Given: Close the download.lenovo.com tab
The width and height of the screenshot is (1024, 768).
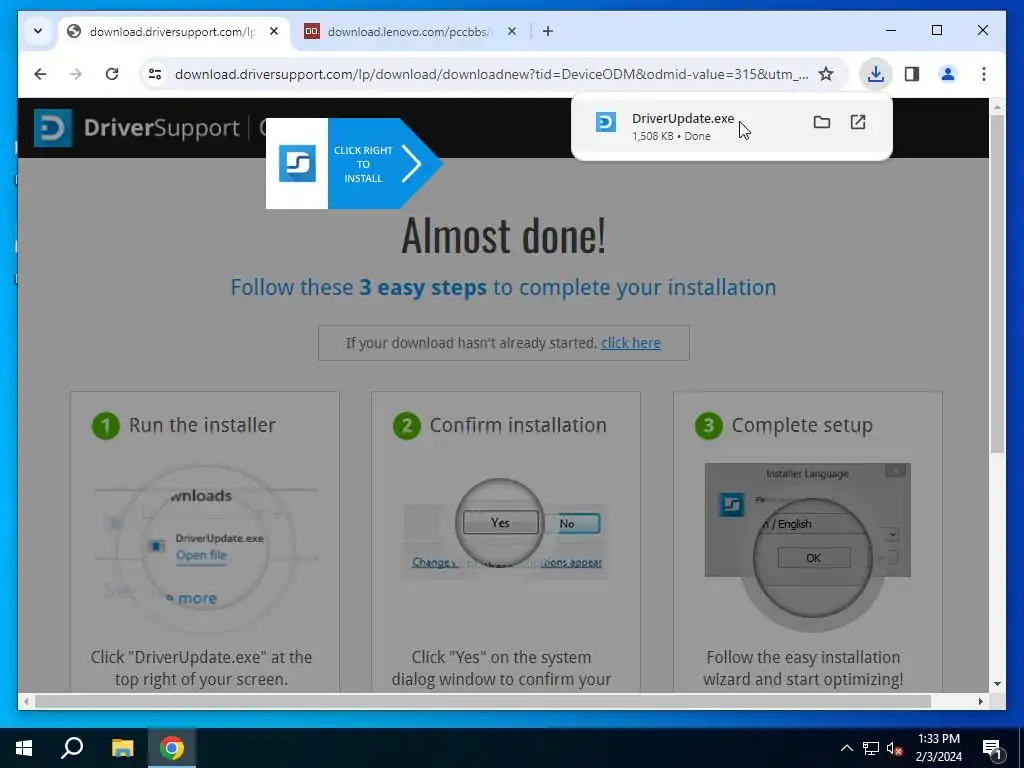Looking at the screenshot, I should [x=512, y=31].
